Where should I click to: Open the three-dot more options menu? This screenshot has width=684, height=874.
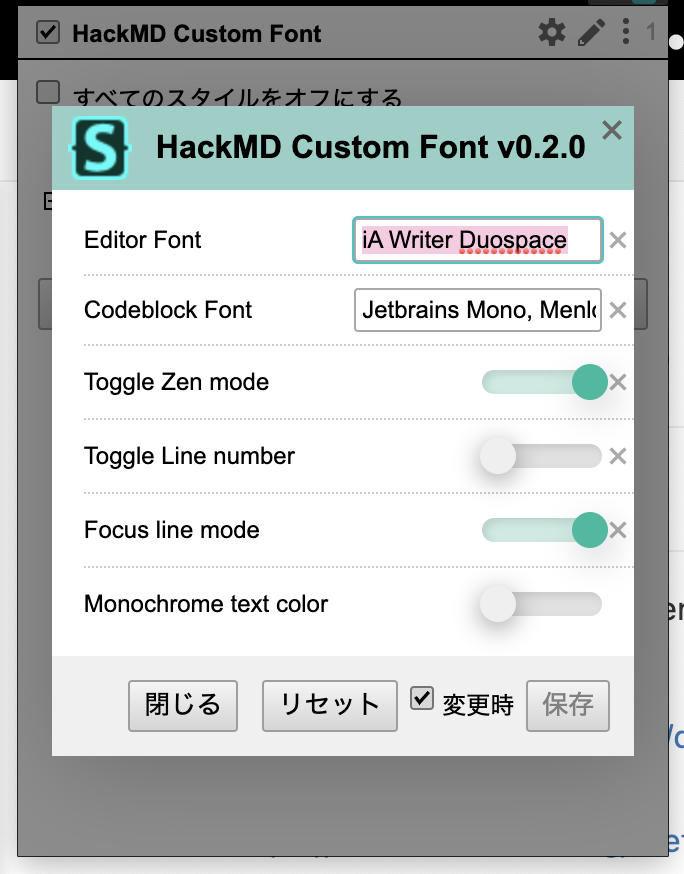coord(626,33)
